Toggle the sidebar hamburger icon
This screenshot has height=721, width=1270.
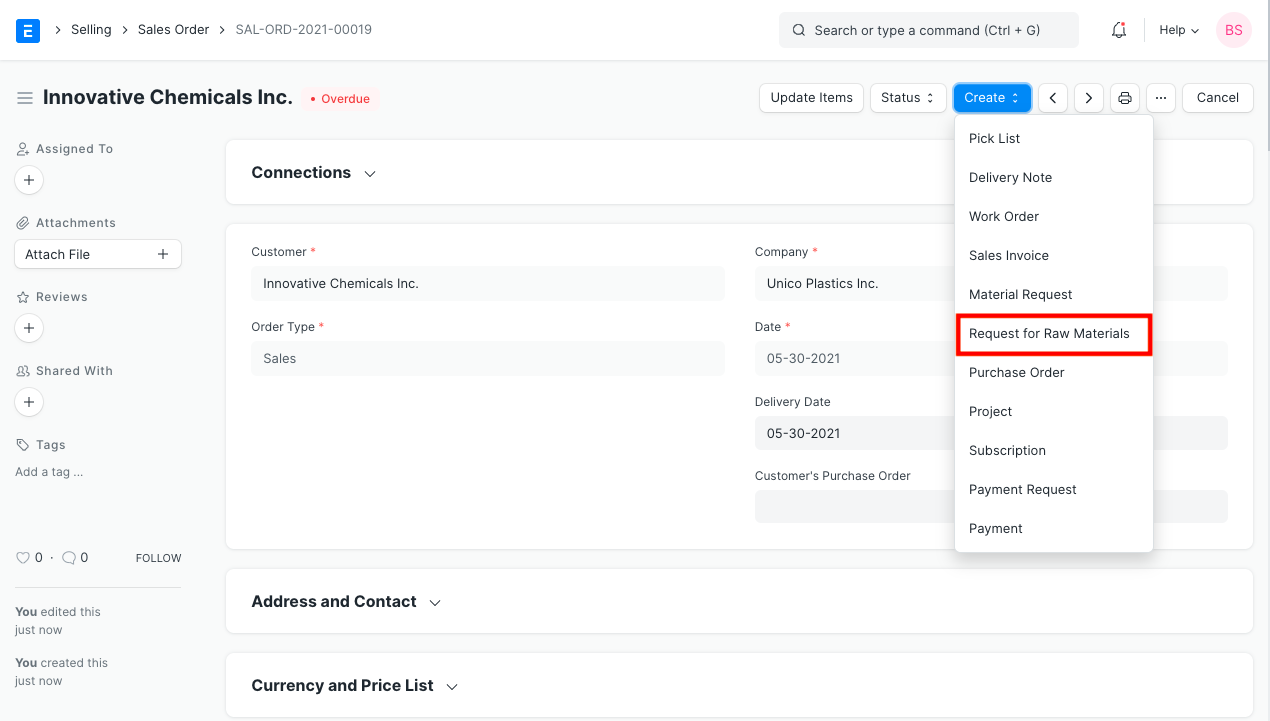click(25, 98)
